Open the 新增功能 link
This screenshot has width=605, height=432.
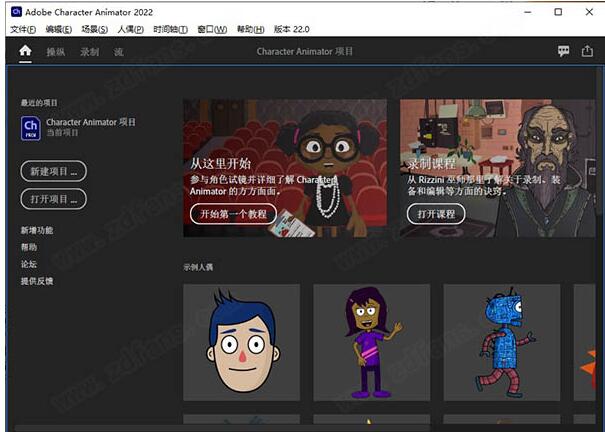click(x=37, y=230)
